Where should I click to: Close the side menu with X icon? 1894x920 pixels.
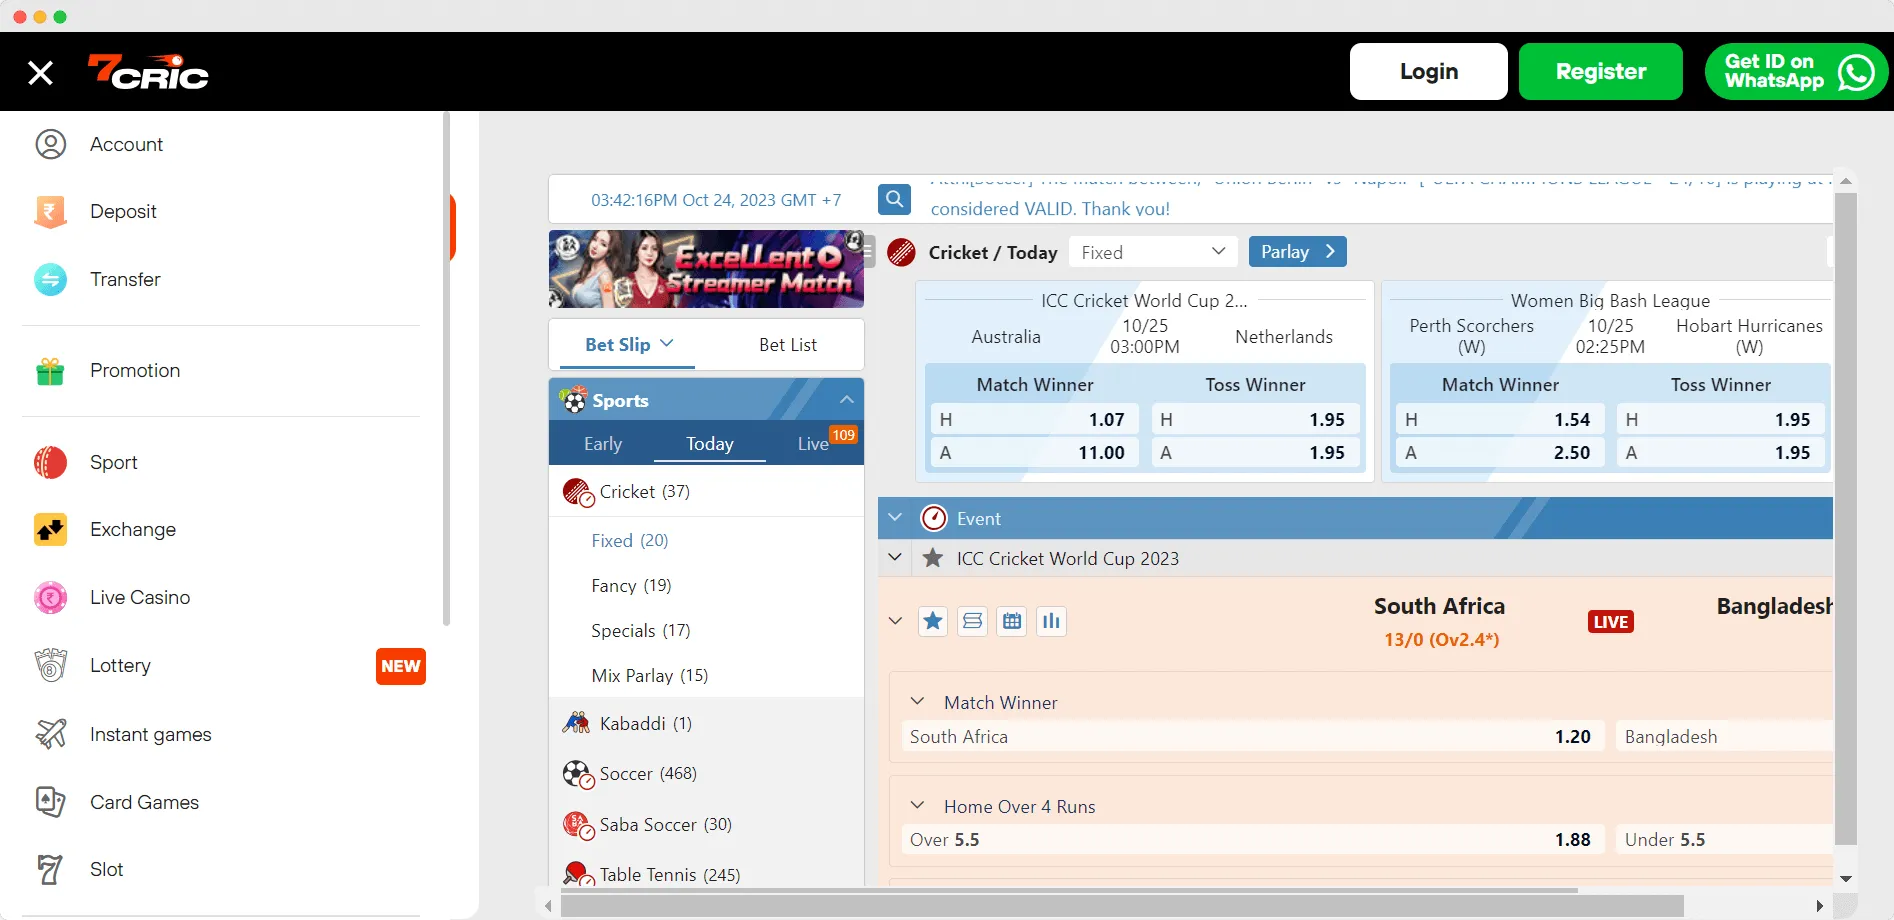pyautogui.click(x=40, y=72)
